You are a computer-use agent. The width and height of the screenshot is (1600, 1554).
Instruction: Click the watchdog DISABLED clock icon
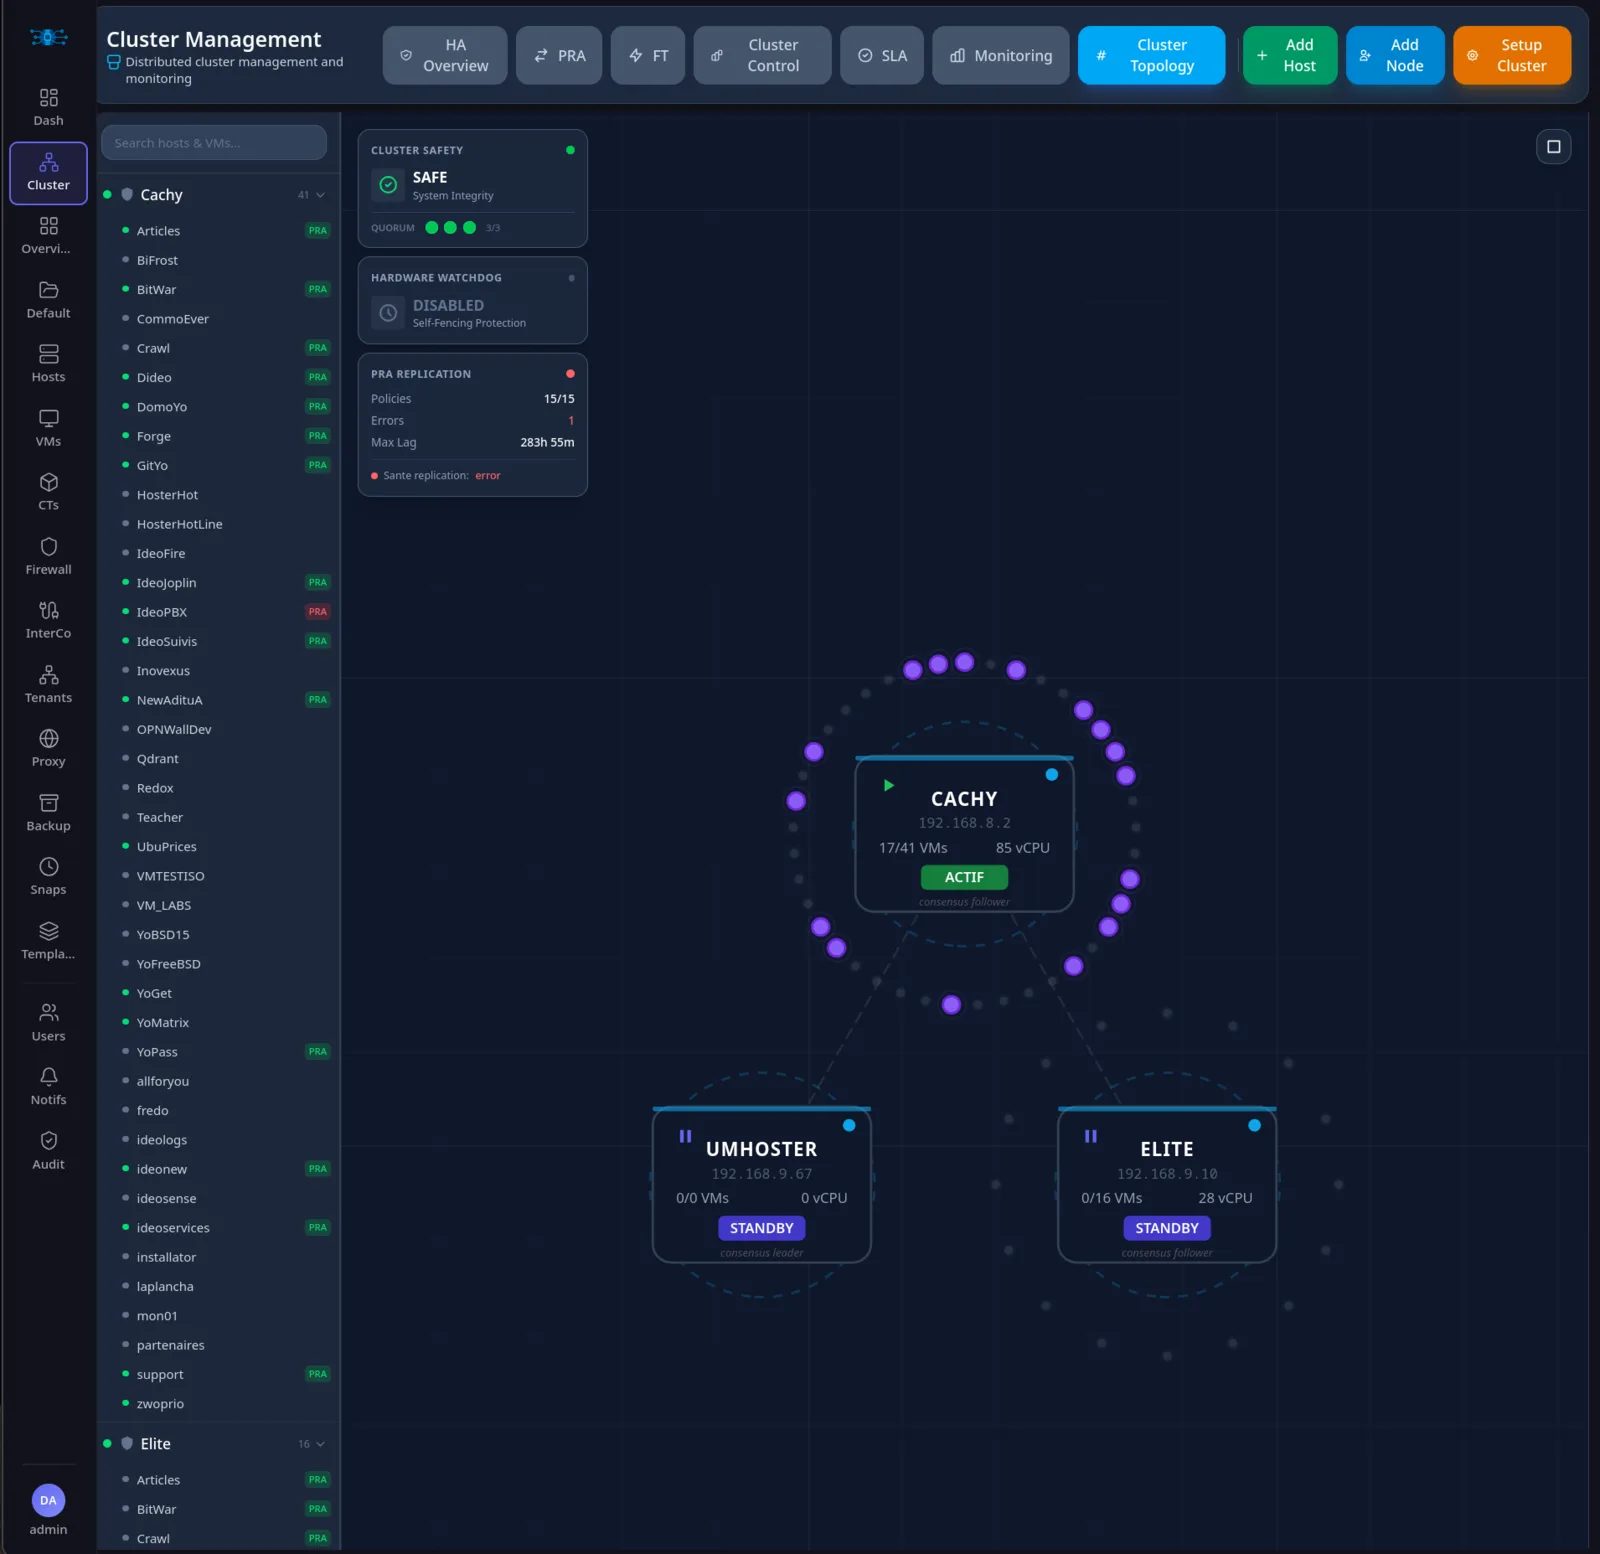click(388, 313)
